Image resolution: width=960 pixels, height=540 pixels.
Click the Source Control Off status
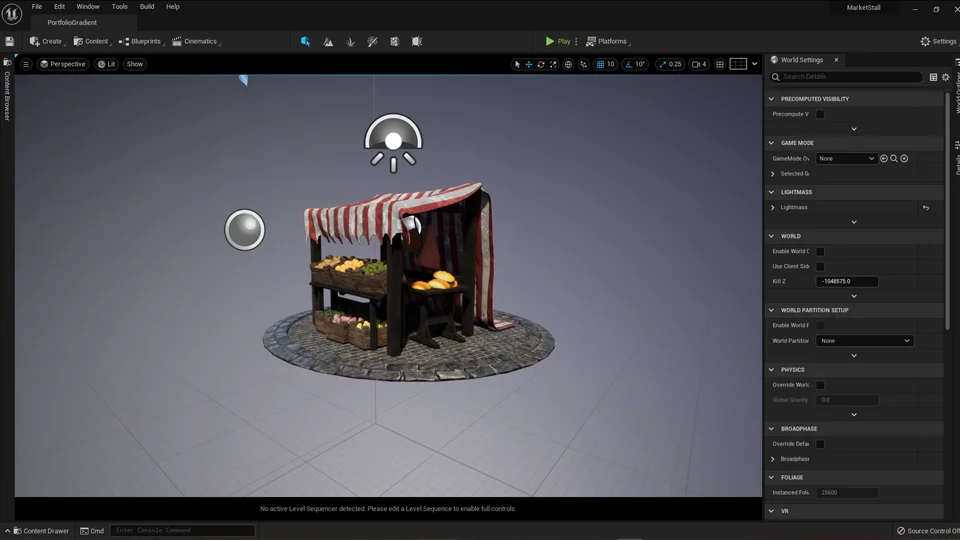click(x=928, y=531)
